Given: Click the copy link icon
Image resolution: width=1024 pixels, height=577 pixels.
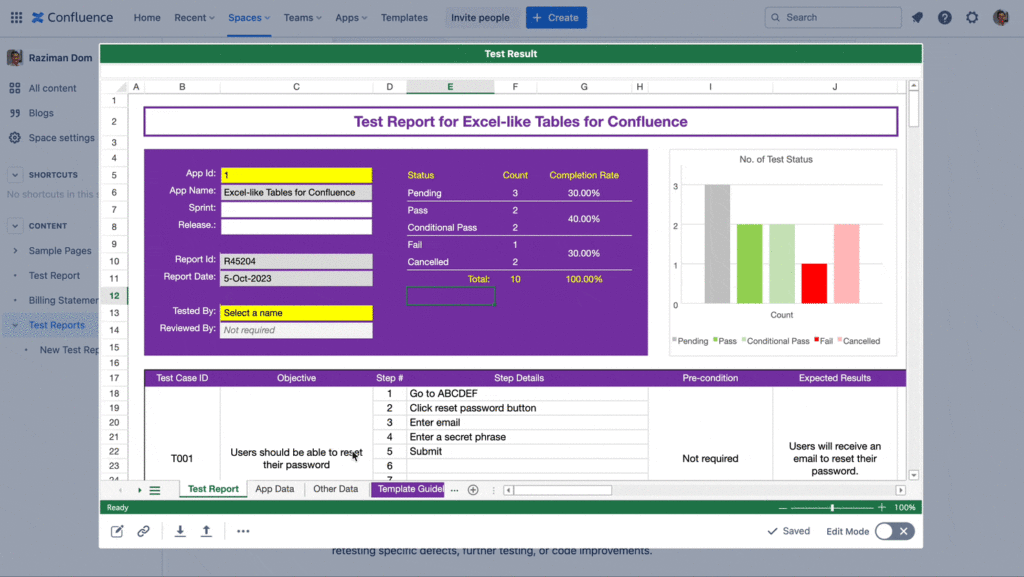Looking at the screenshot, I should coord(143,531).
